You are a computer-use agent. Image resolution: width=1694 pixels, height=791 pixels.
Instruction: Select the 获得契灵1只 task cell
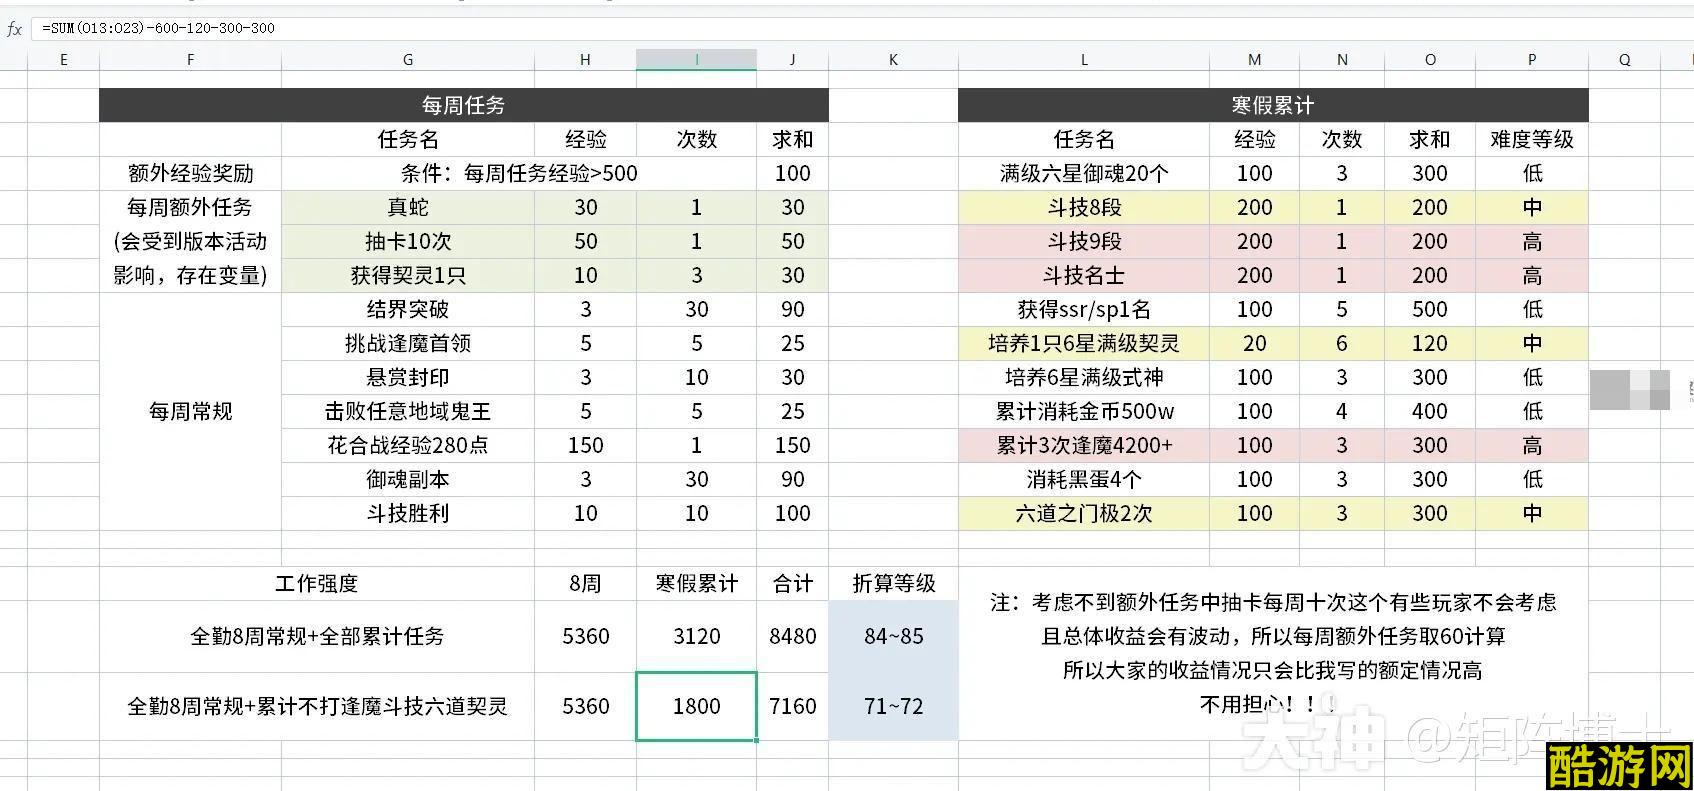408,275
